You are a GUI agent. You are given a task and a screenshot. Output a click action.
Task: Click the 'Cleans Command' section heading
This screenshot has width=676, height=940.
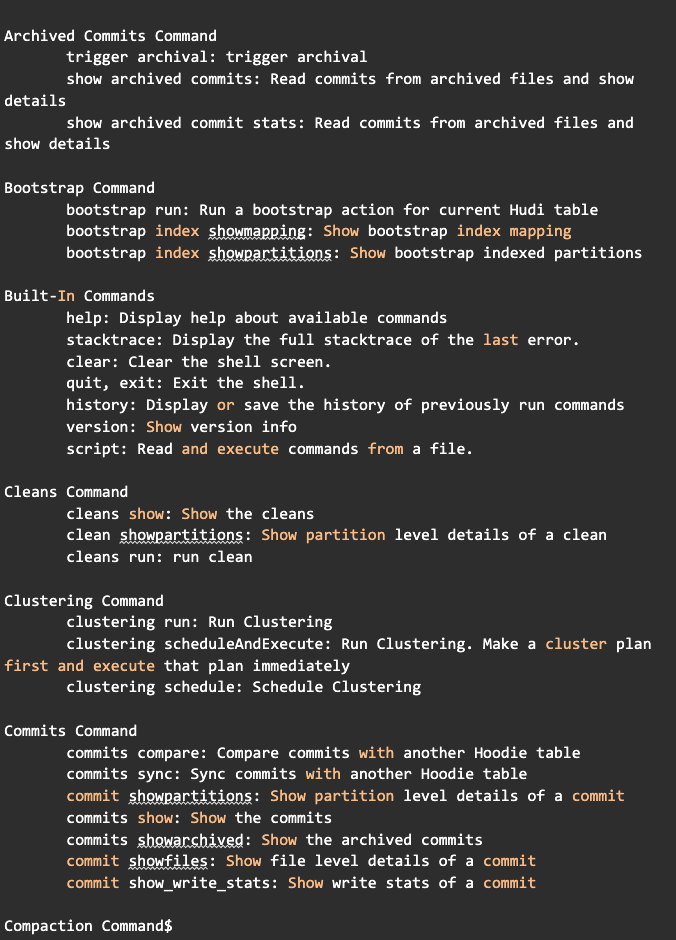[x=66, y=492]
